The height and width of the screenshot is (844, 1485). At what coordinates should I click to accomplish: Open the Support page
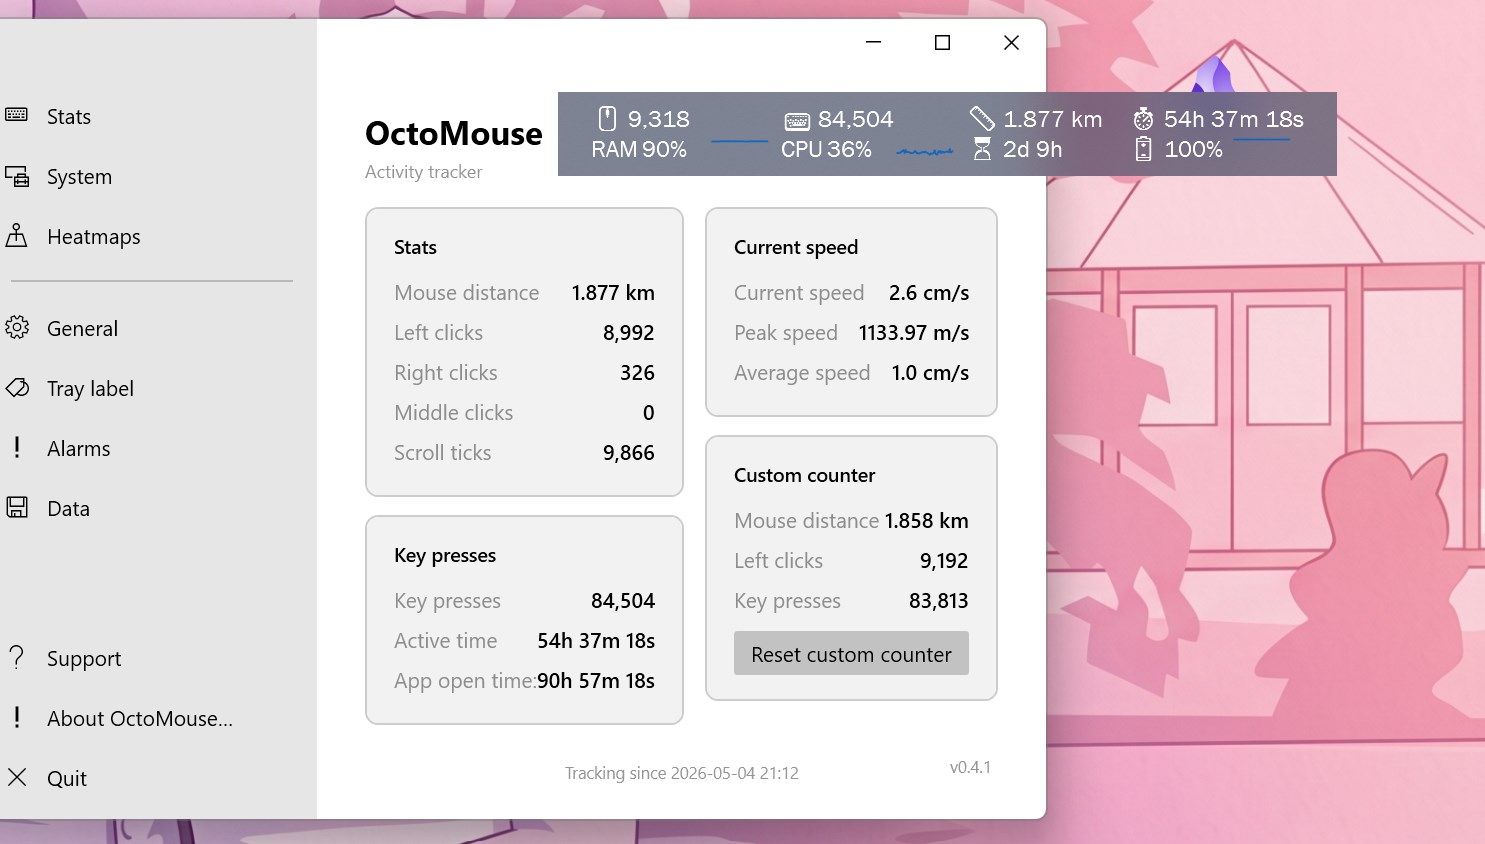pos(84,659)
